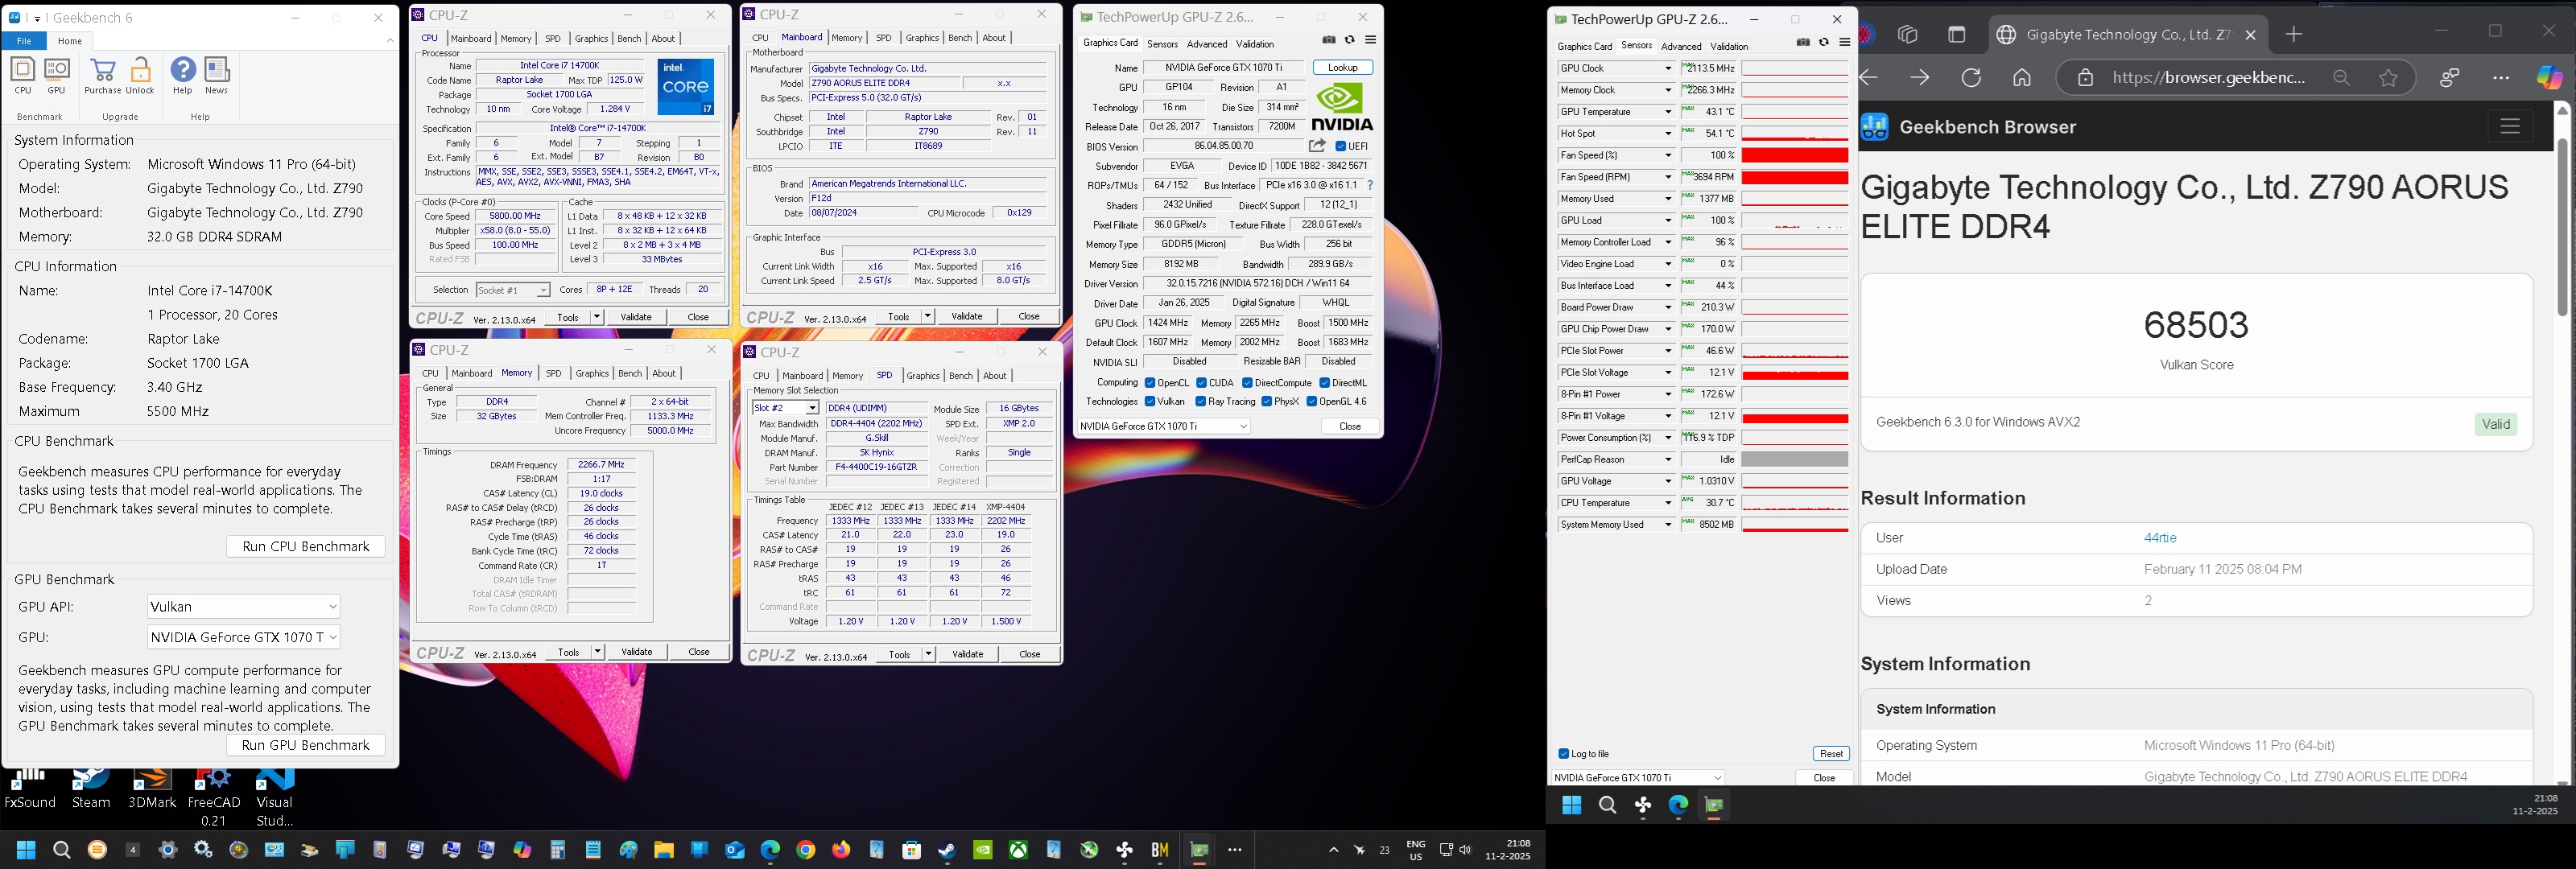Click Validate button in CPU-Z Memory window
The image size is (2576, 869).
(636, 652)
